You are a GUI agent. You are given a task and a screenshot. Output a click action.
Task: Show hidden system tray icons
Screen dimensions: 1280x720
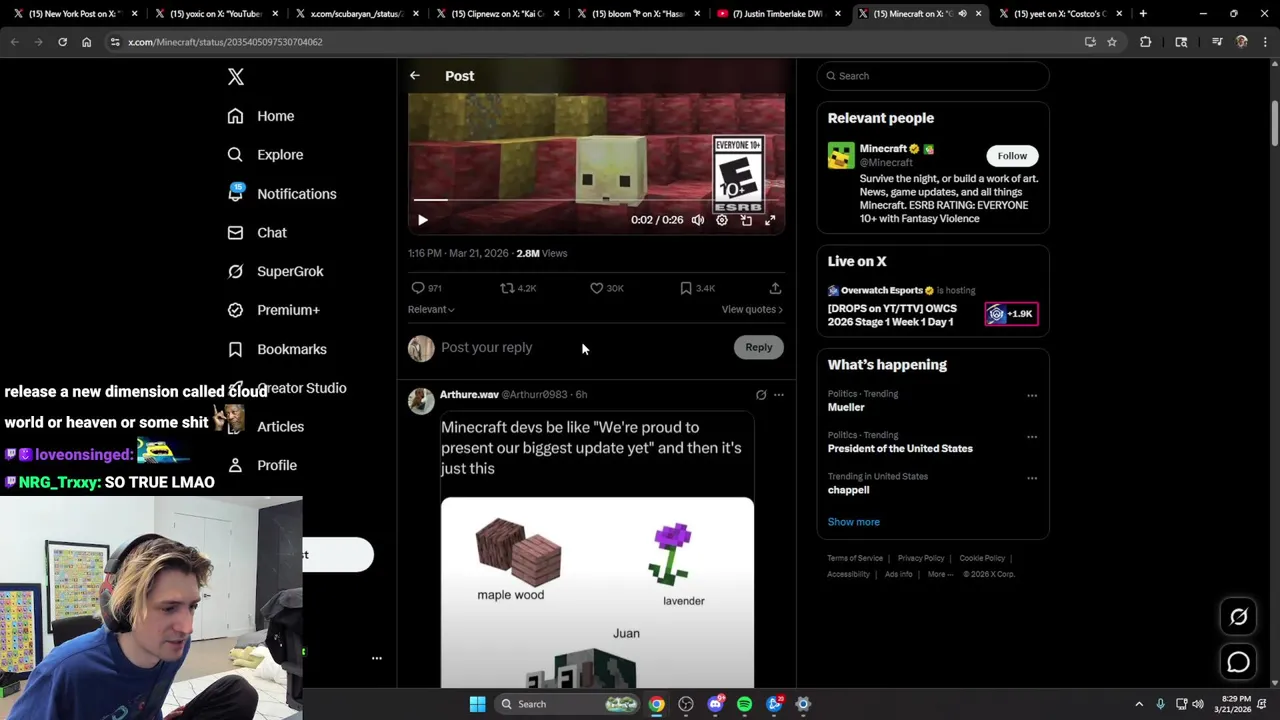click(x=1139, y=704)
